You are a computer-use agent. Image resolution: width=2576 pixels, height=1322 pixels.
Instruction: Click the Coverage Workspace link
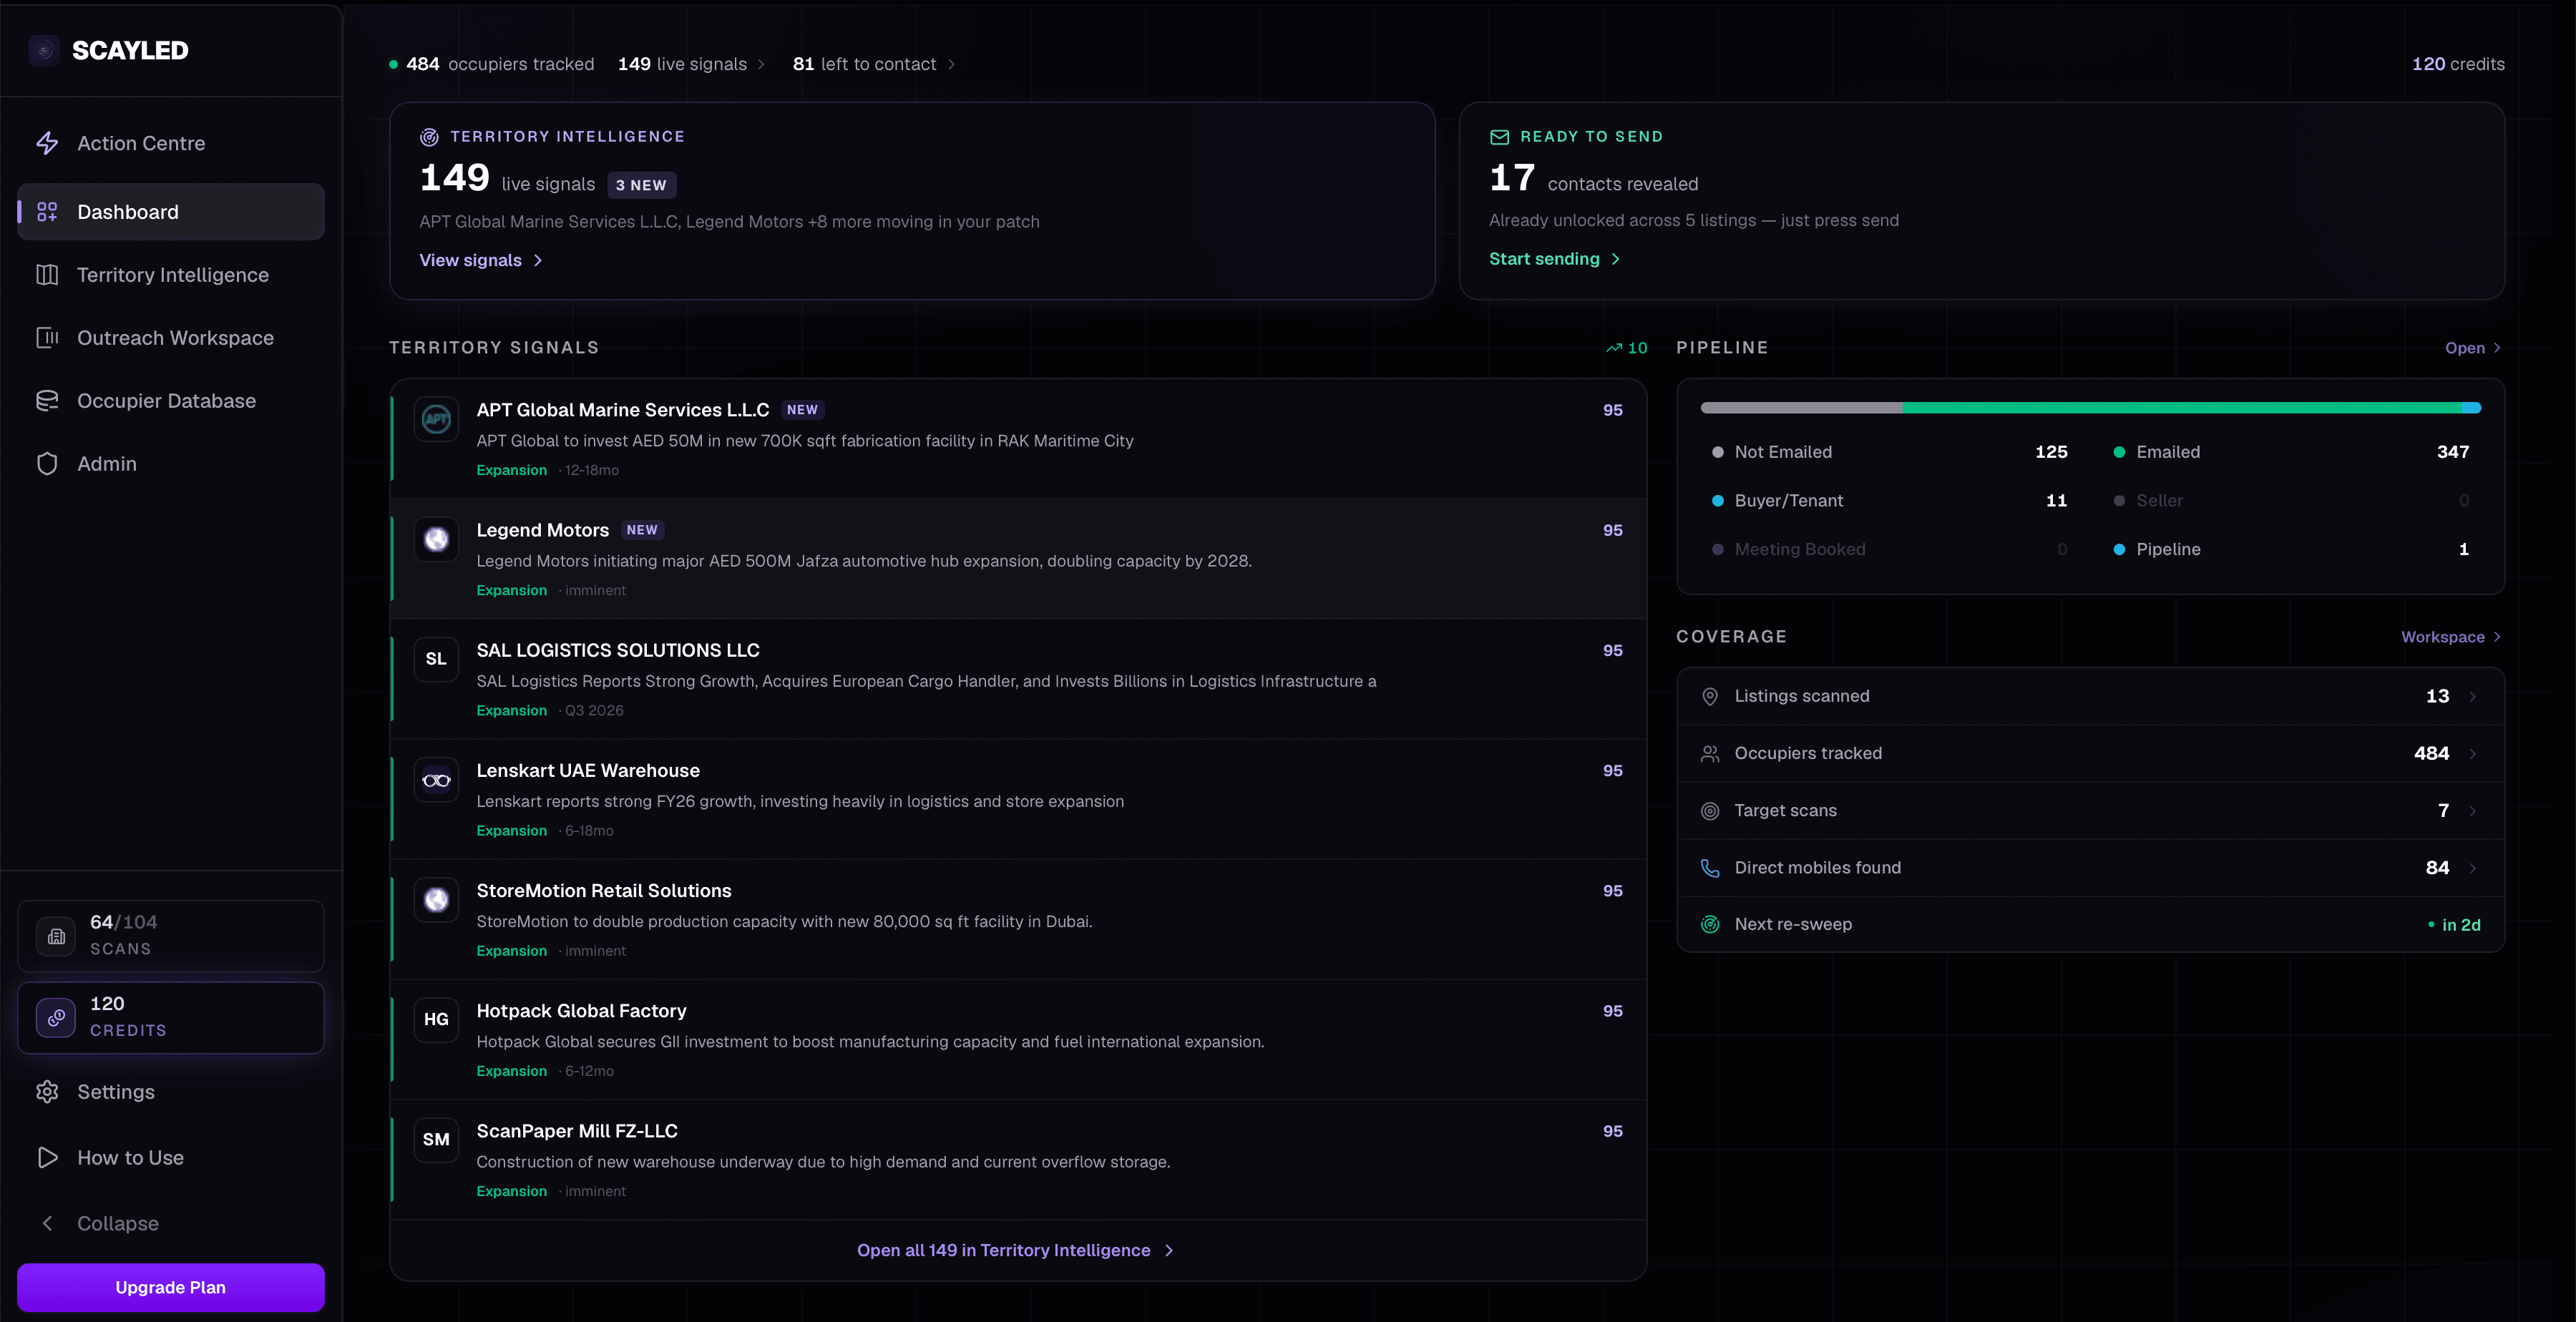pos(2450,637)
